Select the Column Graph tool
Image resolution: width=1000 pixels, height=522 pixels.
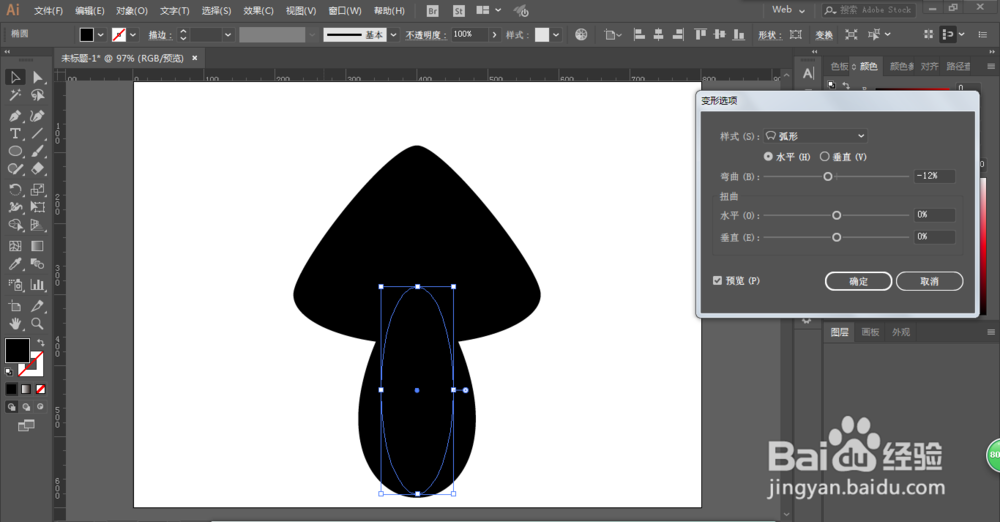(x=38, y=285)
